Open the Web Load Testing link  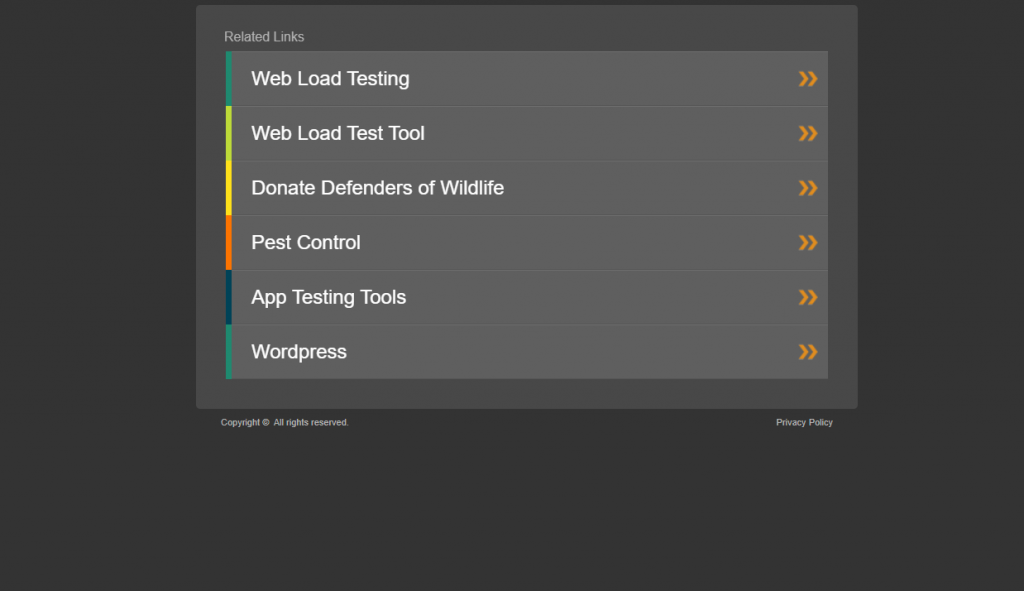pos(330,78)
